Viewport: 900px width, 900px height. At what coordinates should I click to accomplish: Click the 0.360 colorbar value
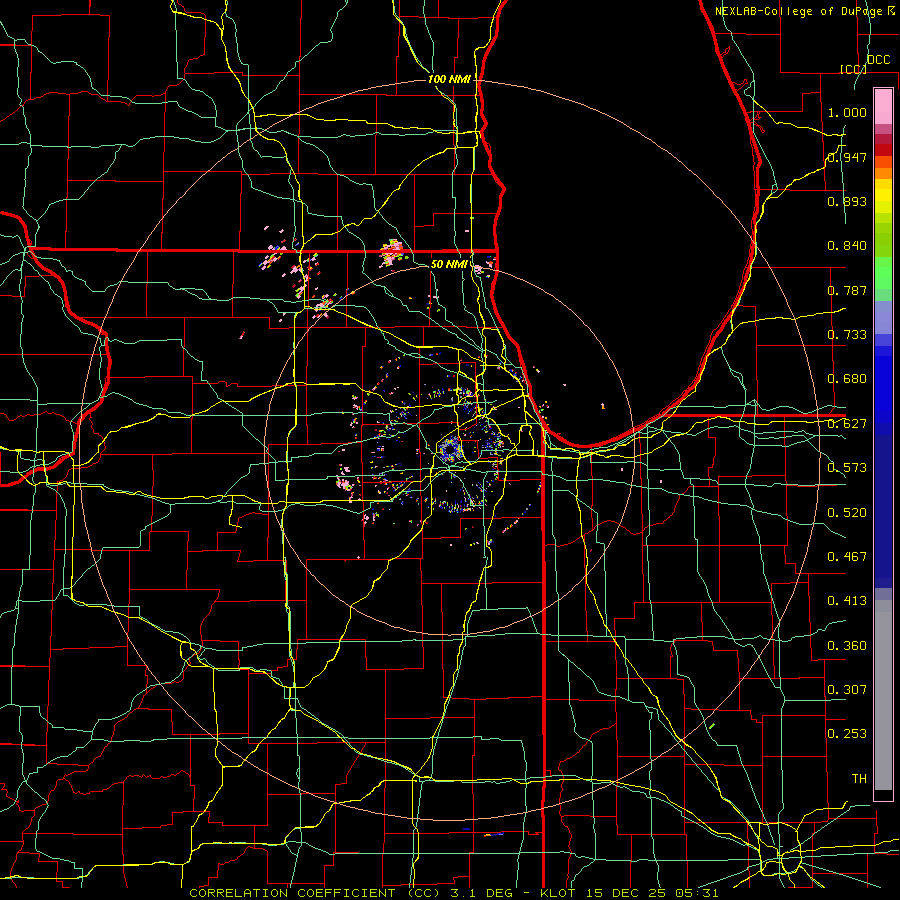click(x=847, y=646)
